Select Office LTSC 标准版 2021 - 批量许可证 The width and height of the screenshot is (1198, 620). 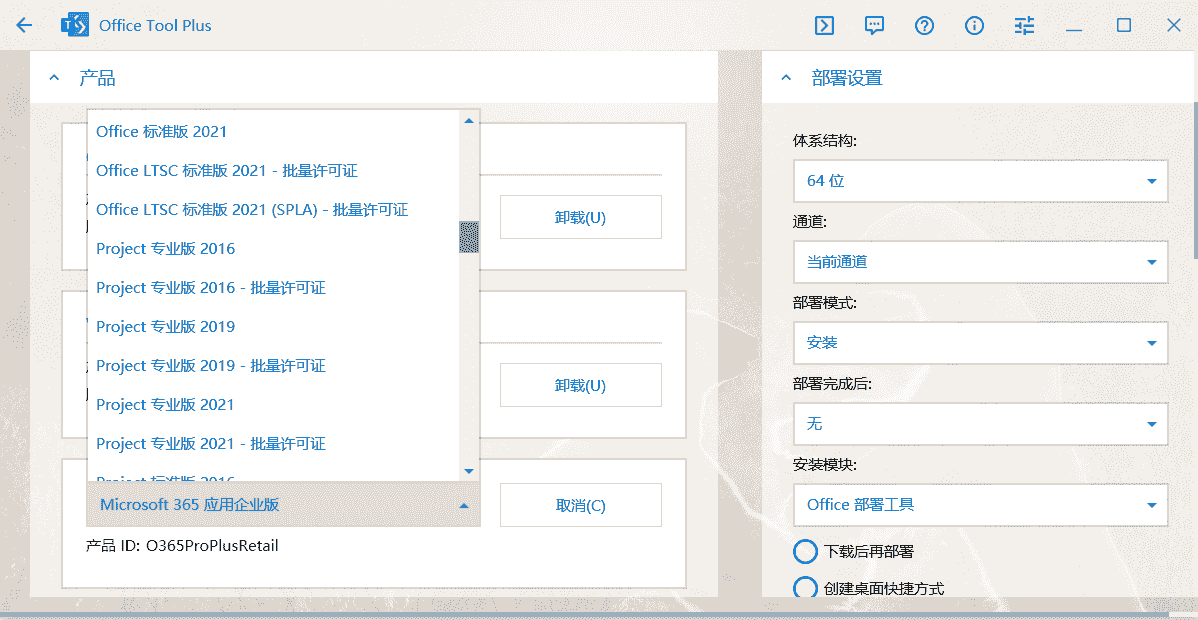click(273, 170)
